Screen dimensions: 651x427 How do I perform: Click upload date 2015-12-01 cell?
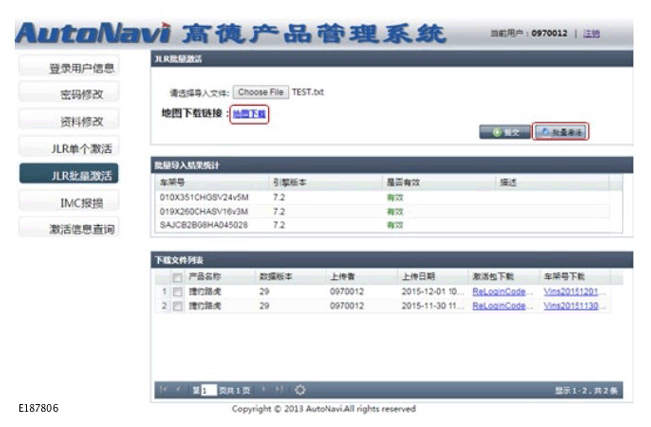433,292
